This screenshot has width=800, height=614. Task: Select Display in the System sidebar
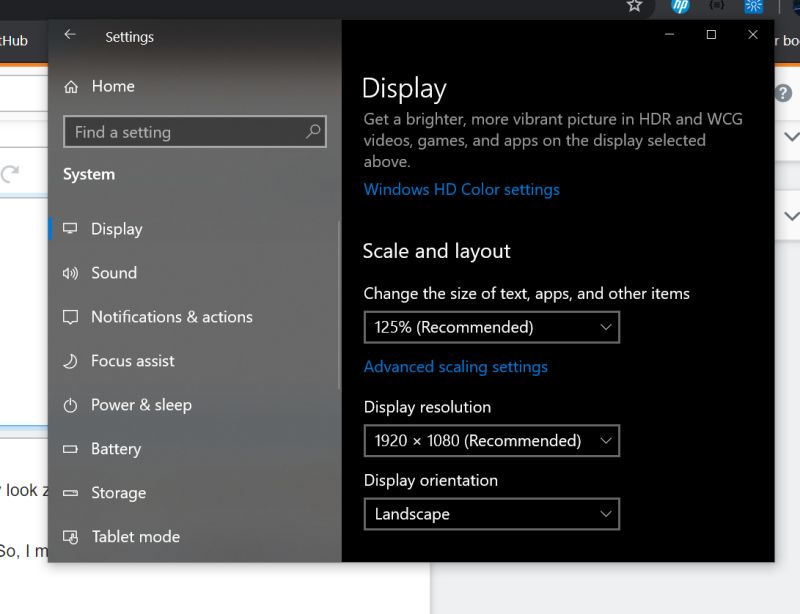[195, 229]
